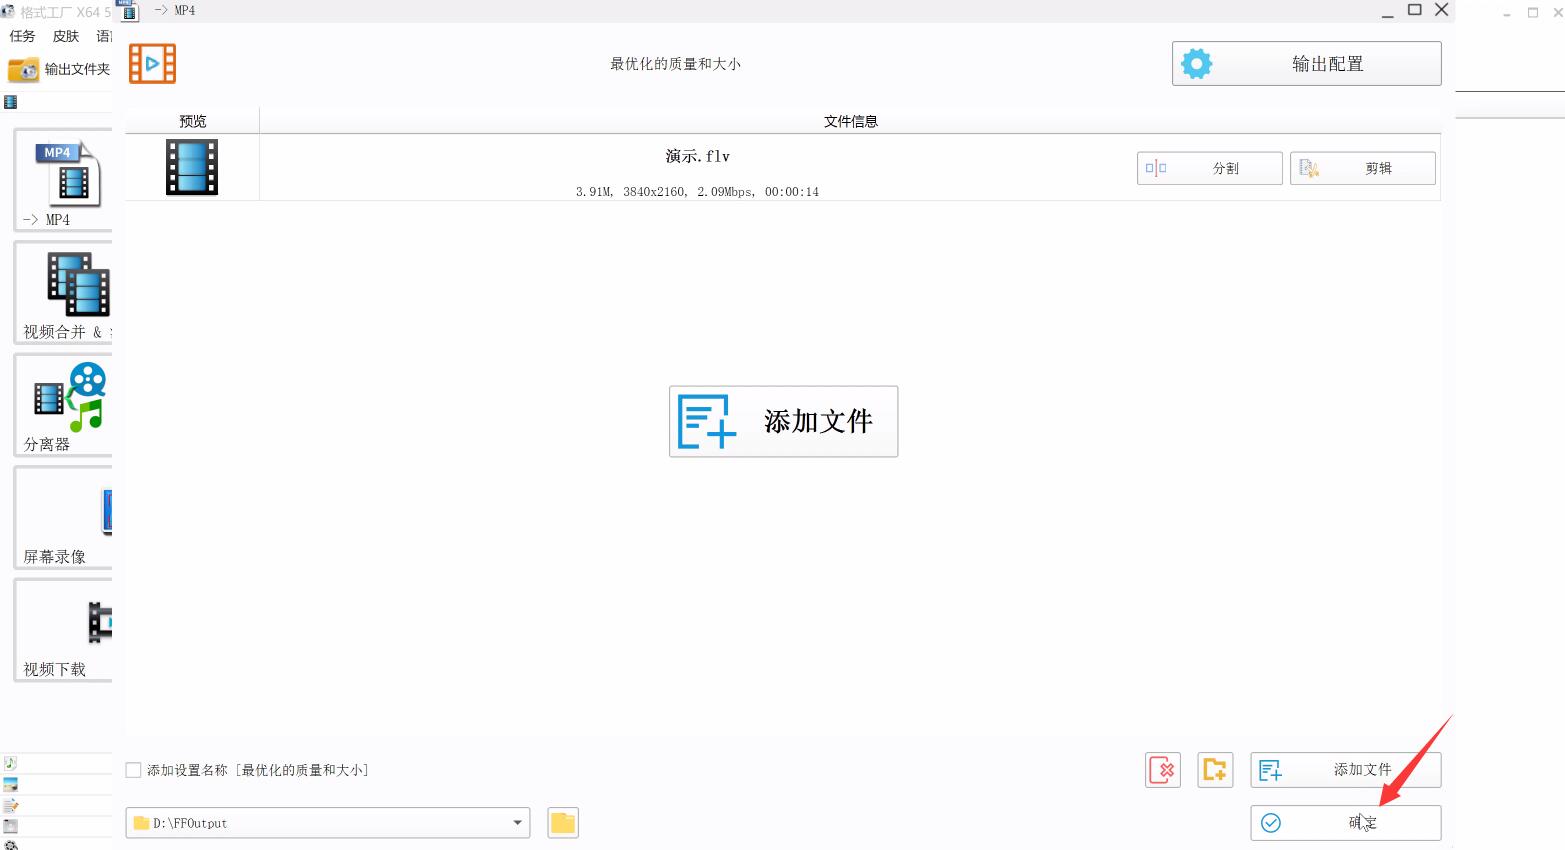Enable 添加设置名称 checkbox

click(133, 770)
